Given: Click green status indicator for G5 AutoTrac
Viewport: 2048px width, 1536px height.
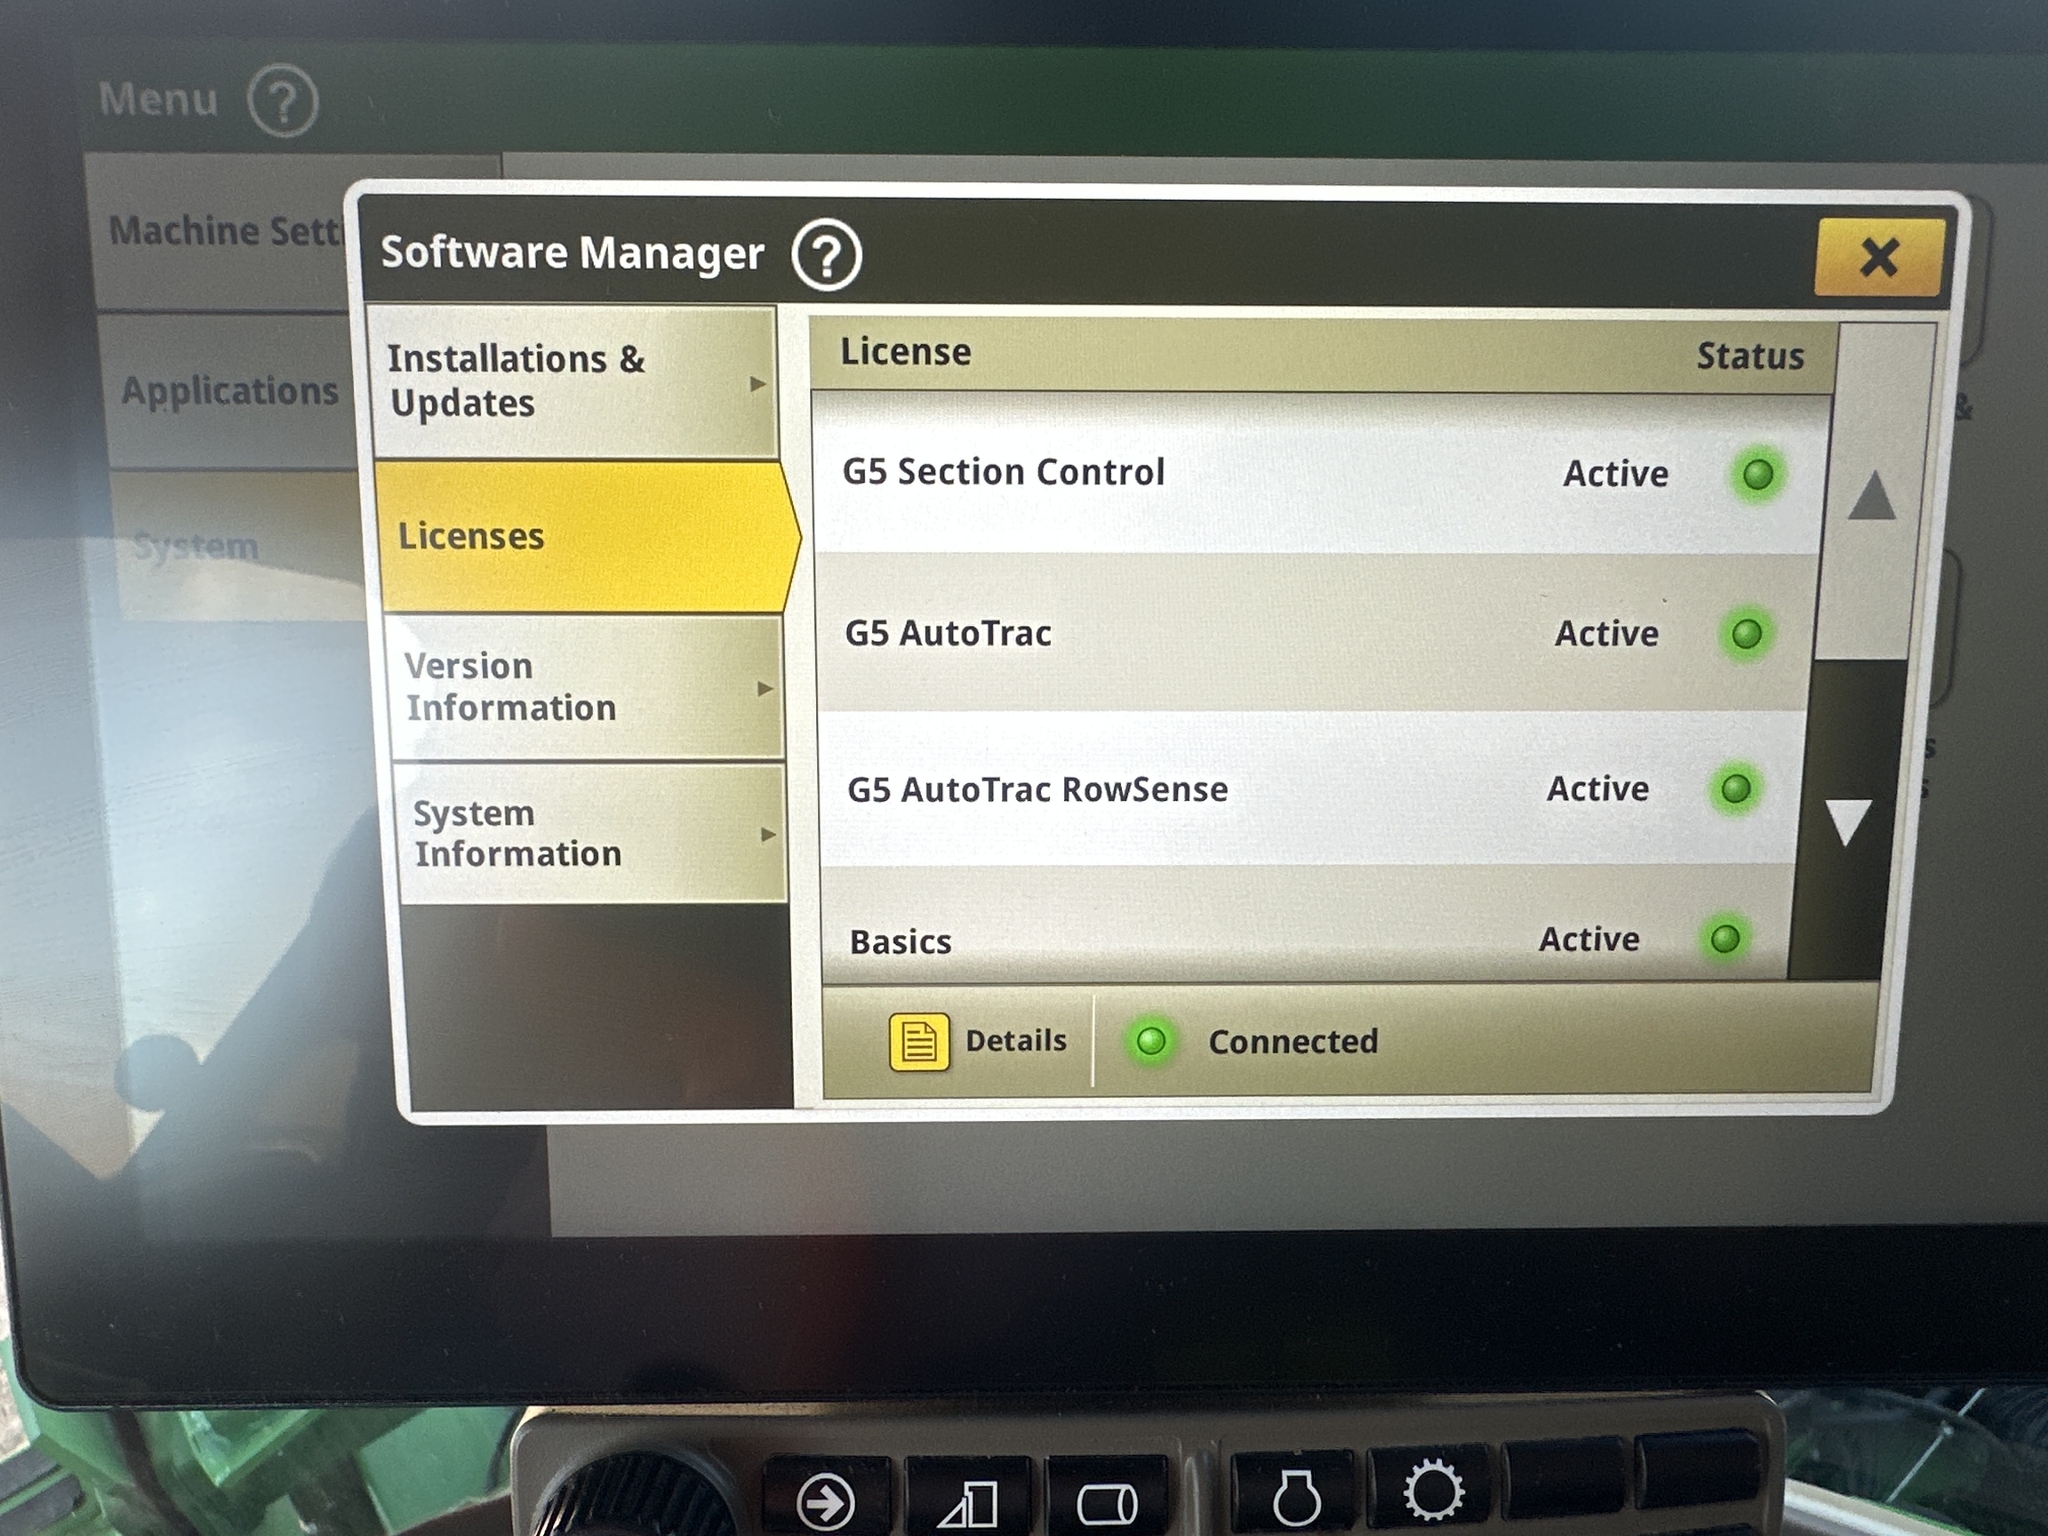Looking at the screenshot, I should click(x=1746, y=633).
